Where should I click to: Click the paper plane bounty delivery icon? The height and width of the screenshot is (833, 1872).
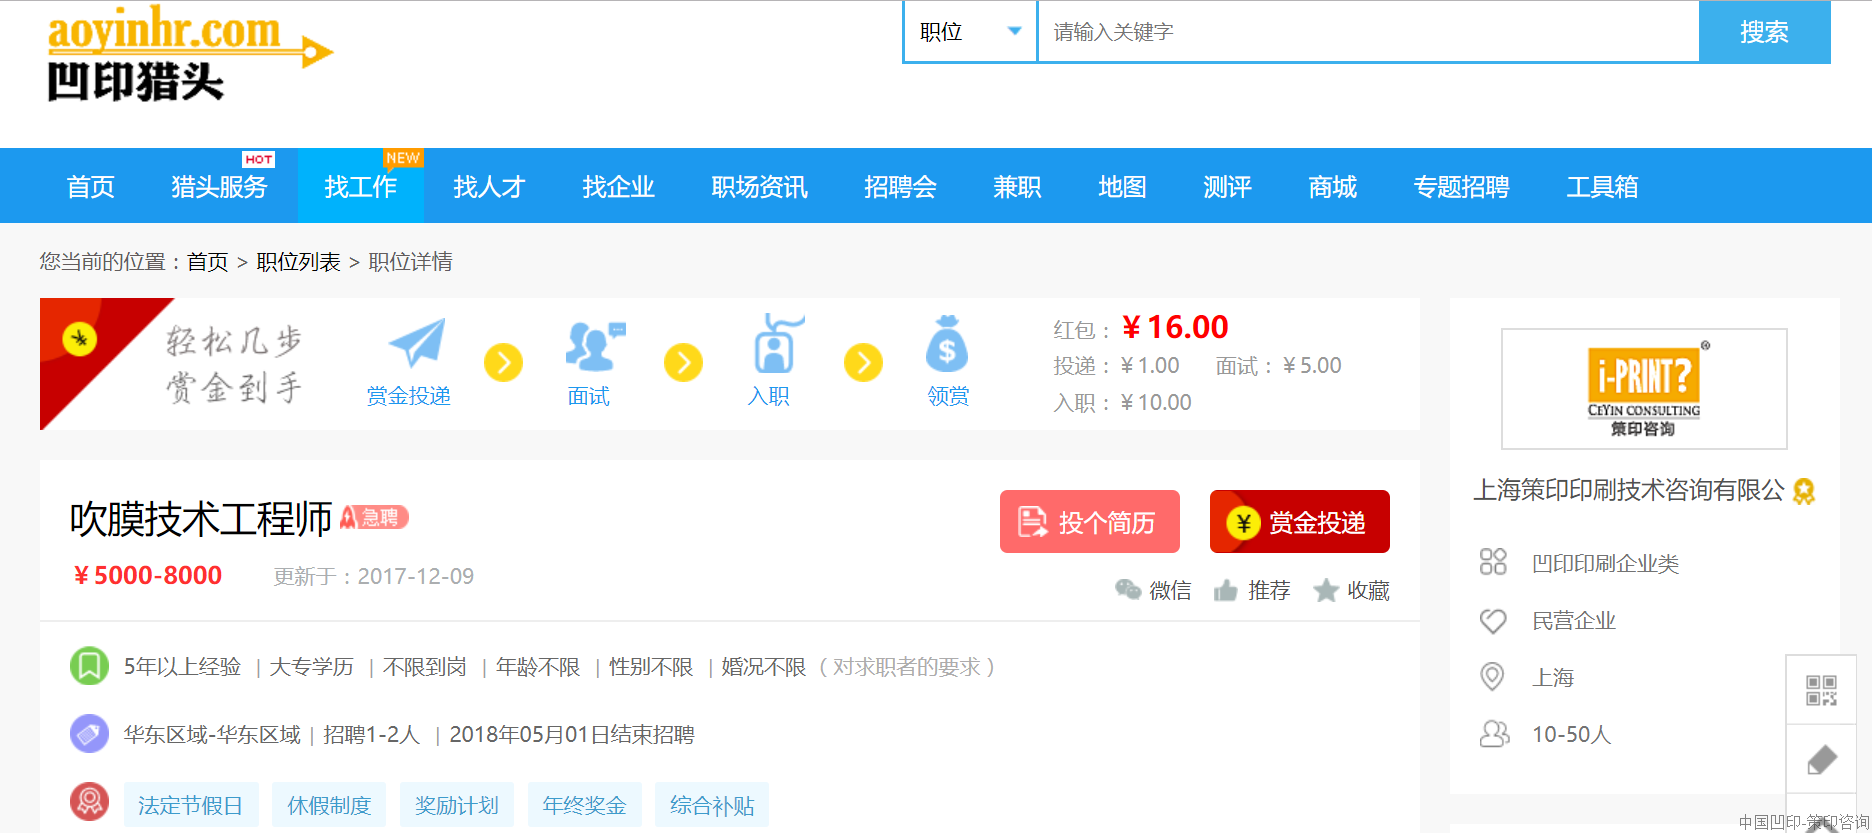[x=416, y=344]
